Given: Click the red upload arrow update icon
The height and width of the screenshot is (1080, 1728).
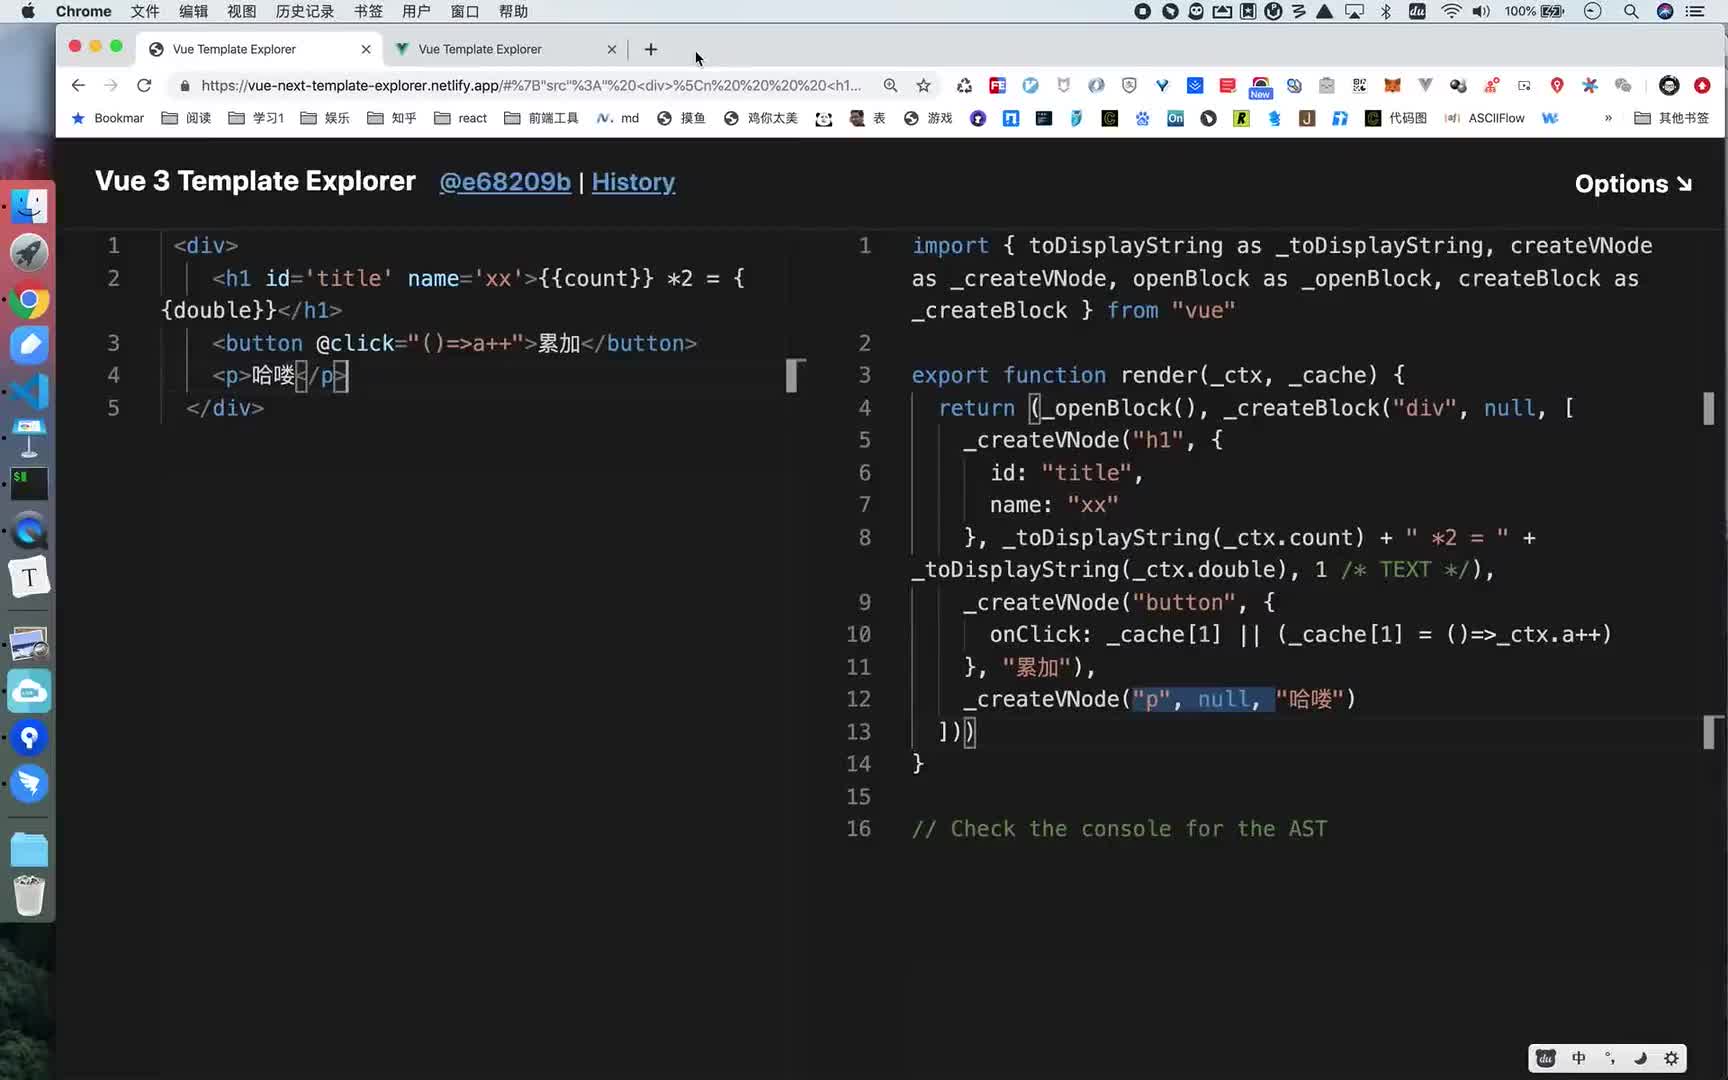Looking at the screenshot, I should click(1702, 85).
